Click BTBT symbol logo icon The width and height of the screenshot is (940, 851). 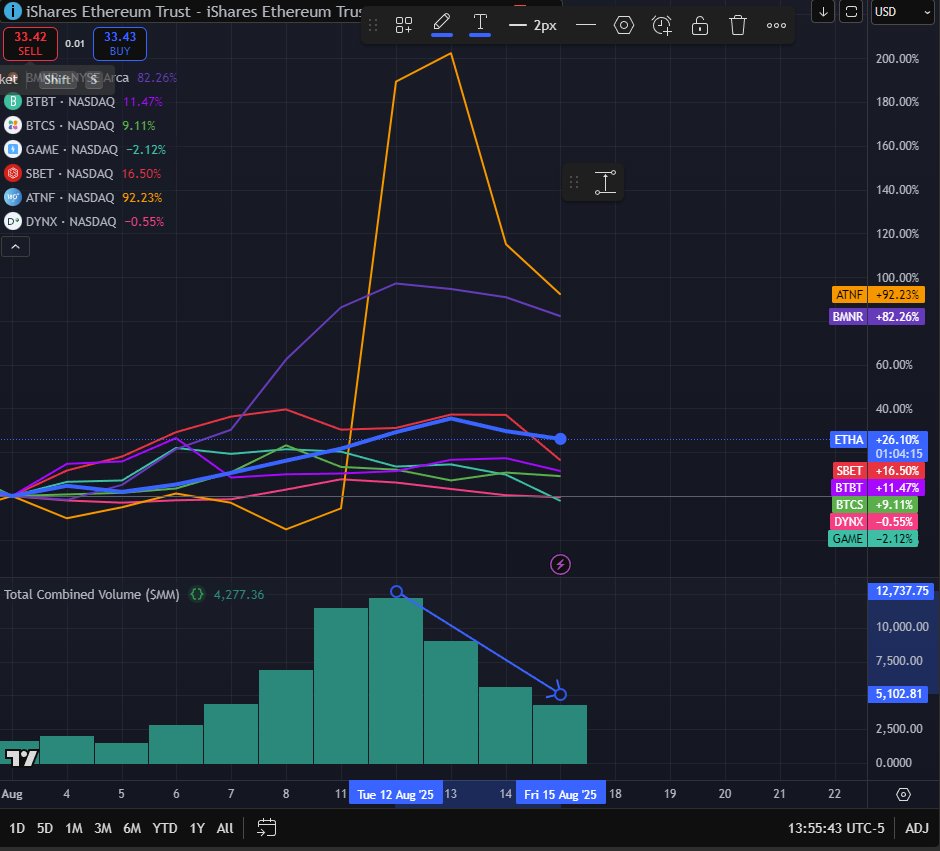point(13,102)
